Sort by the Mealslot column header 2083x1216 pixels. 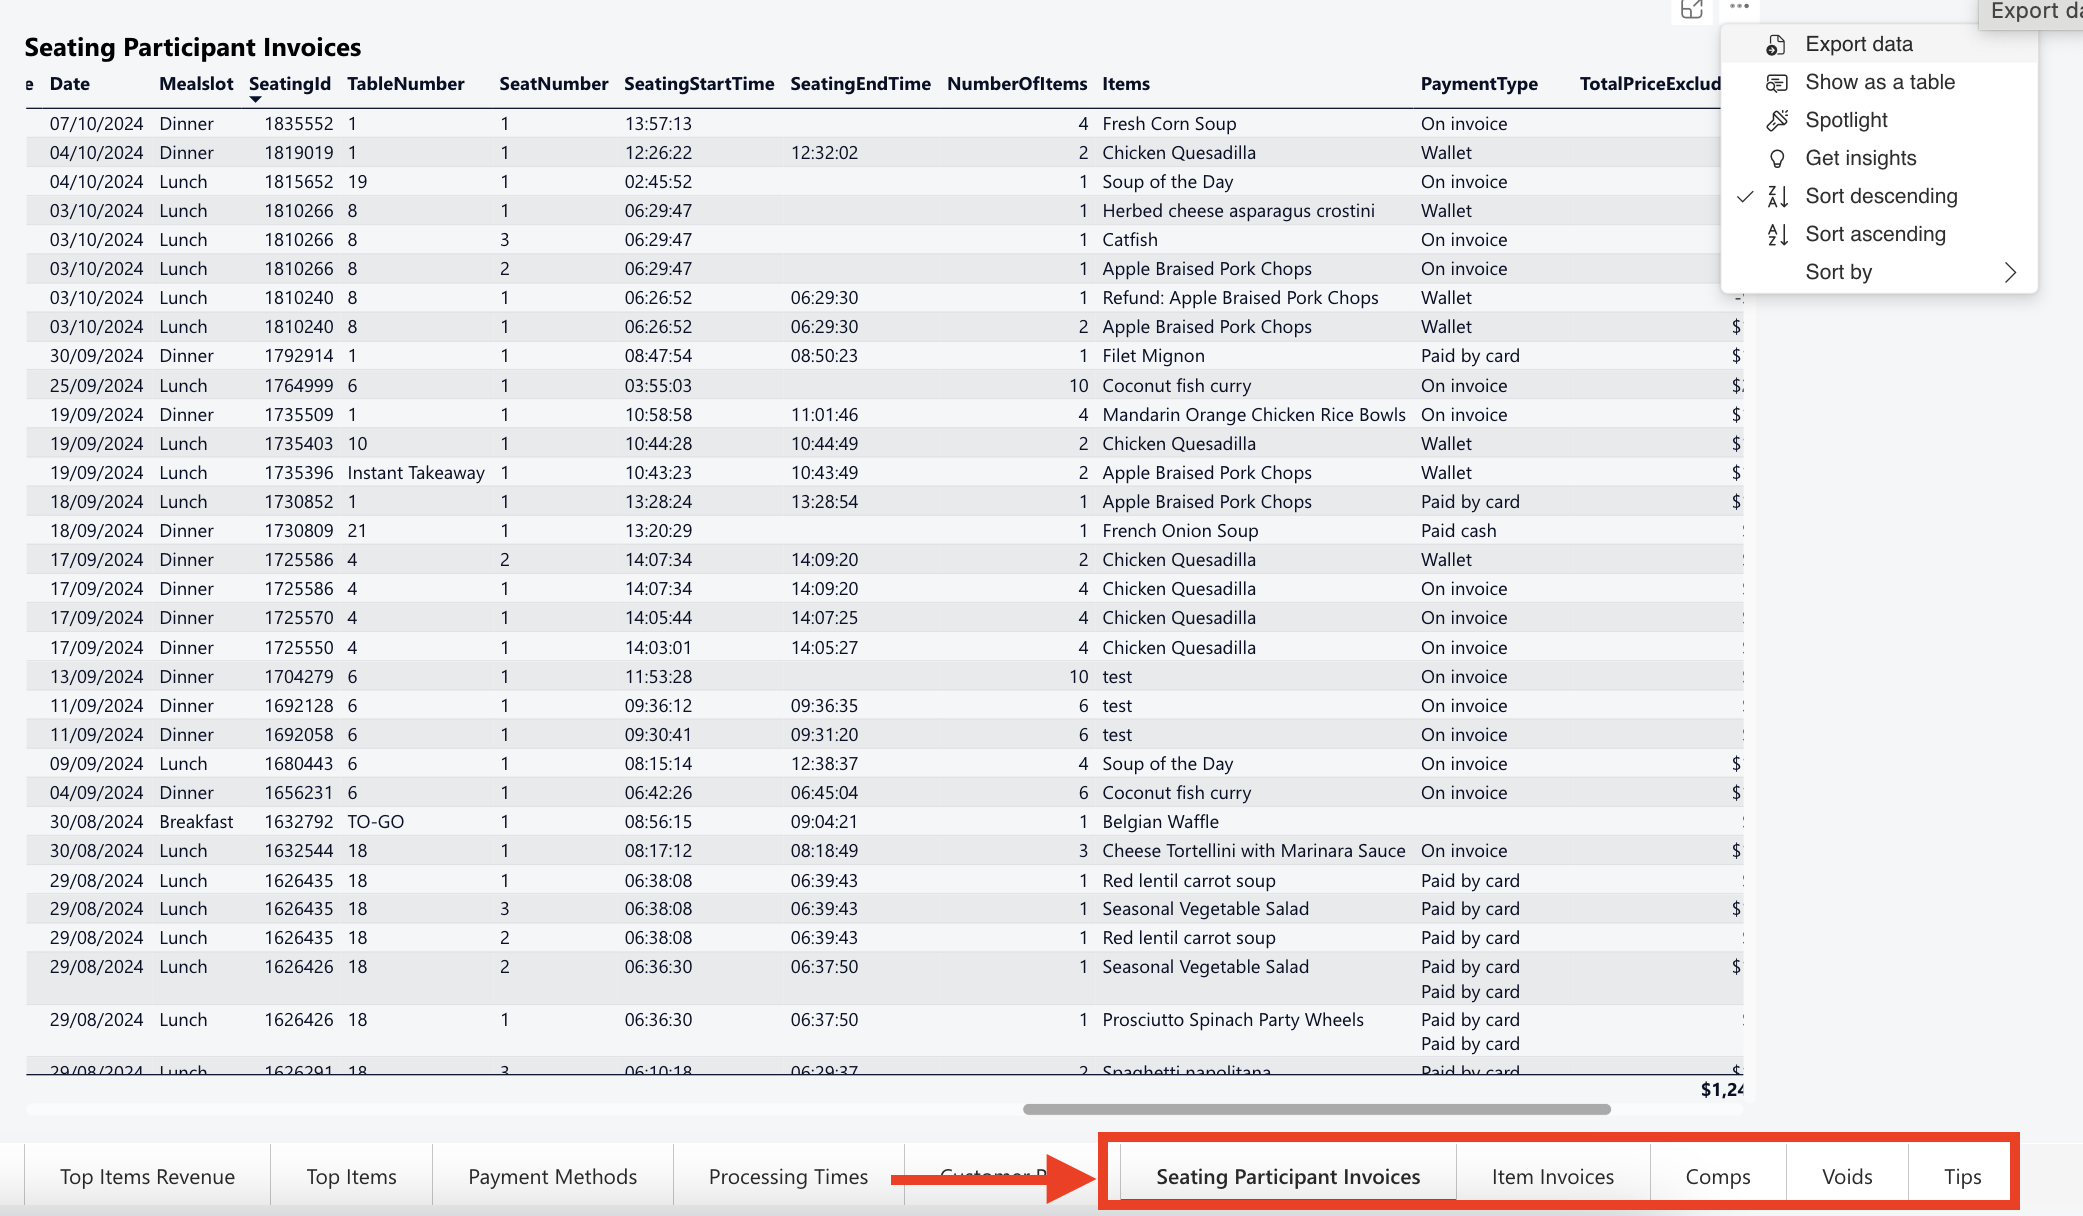(x=196, y=84)
